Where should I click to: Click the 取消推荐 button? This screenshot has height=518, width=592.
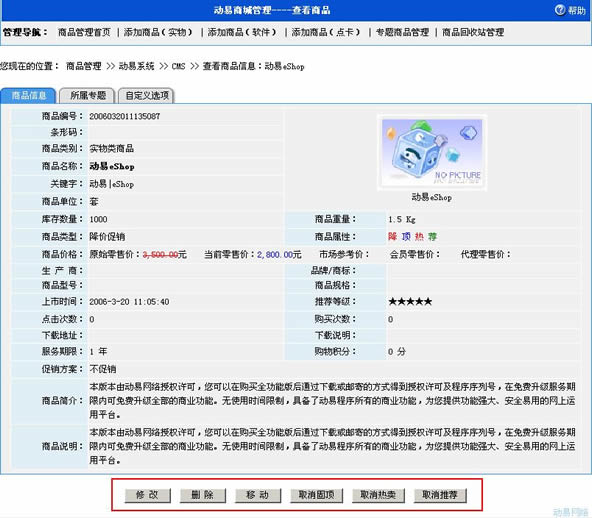pyautogui.click(x=440, y=495)
